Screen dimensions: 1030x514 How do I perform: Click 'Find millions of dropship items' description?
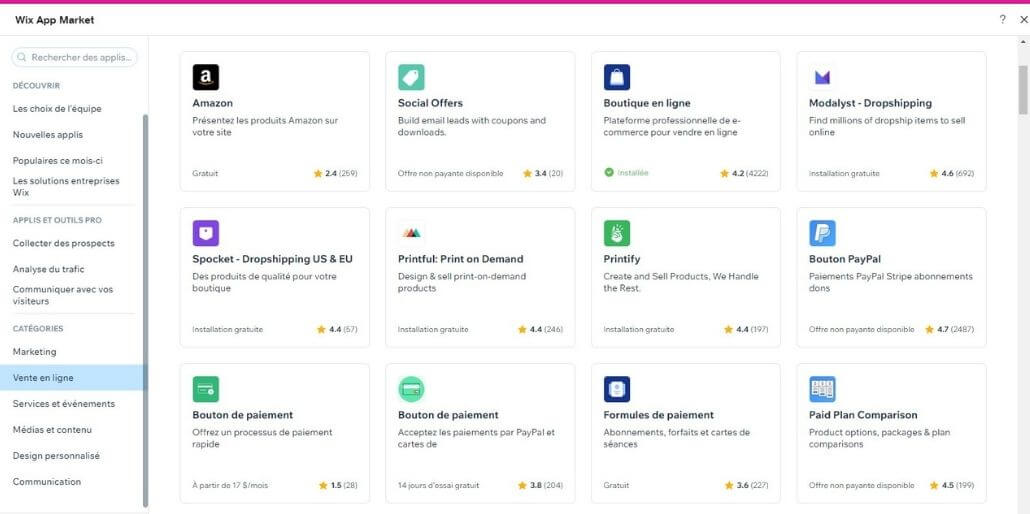click(x=887, y=127)
